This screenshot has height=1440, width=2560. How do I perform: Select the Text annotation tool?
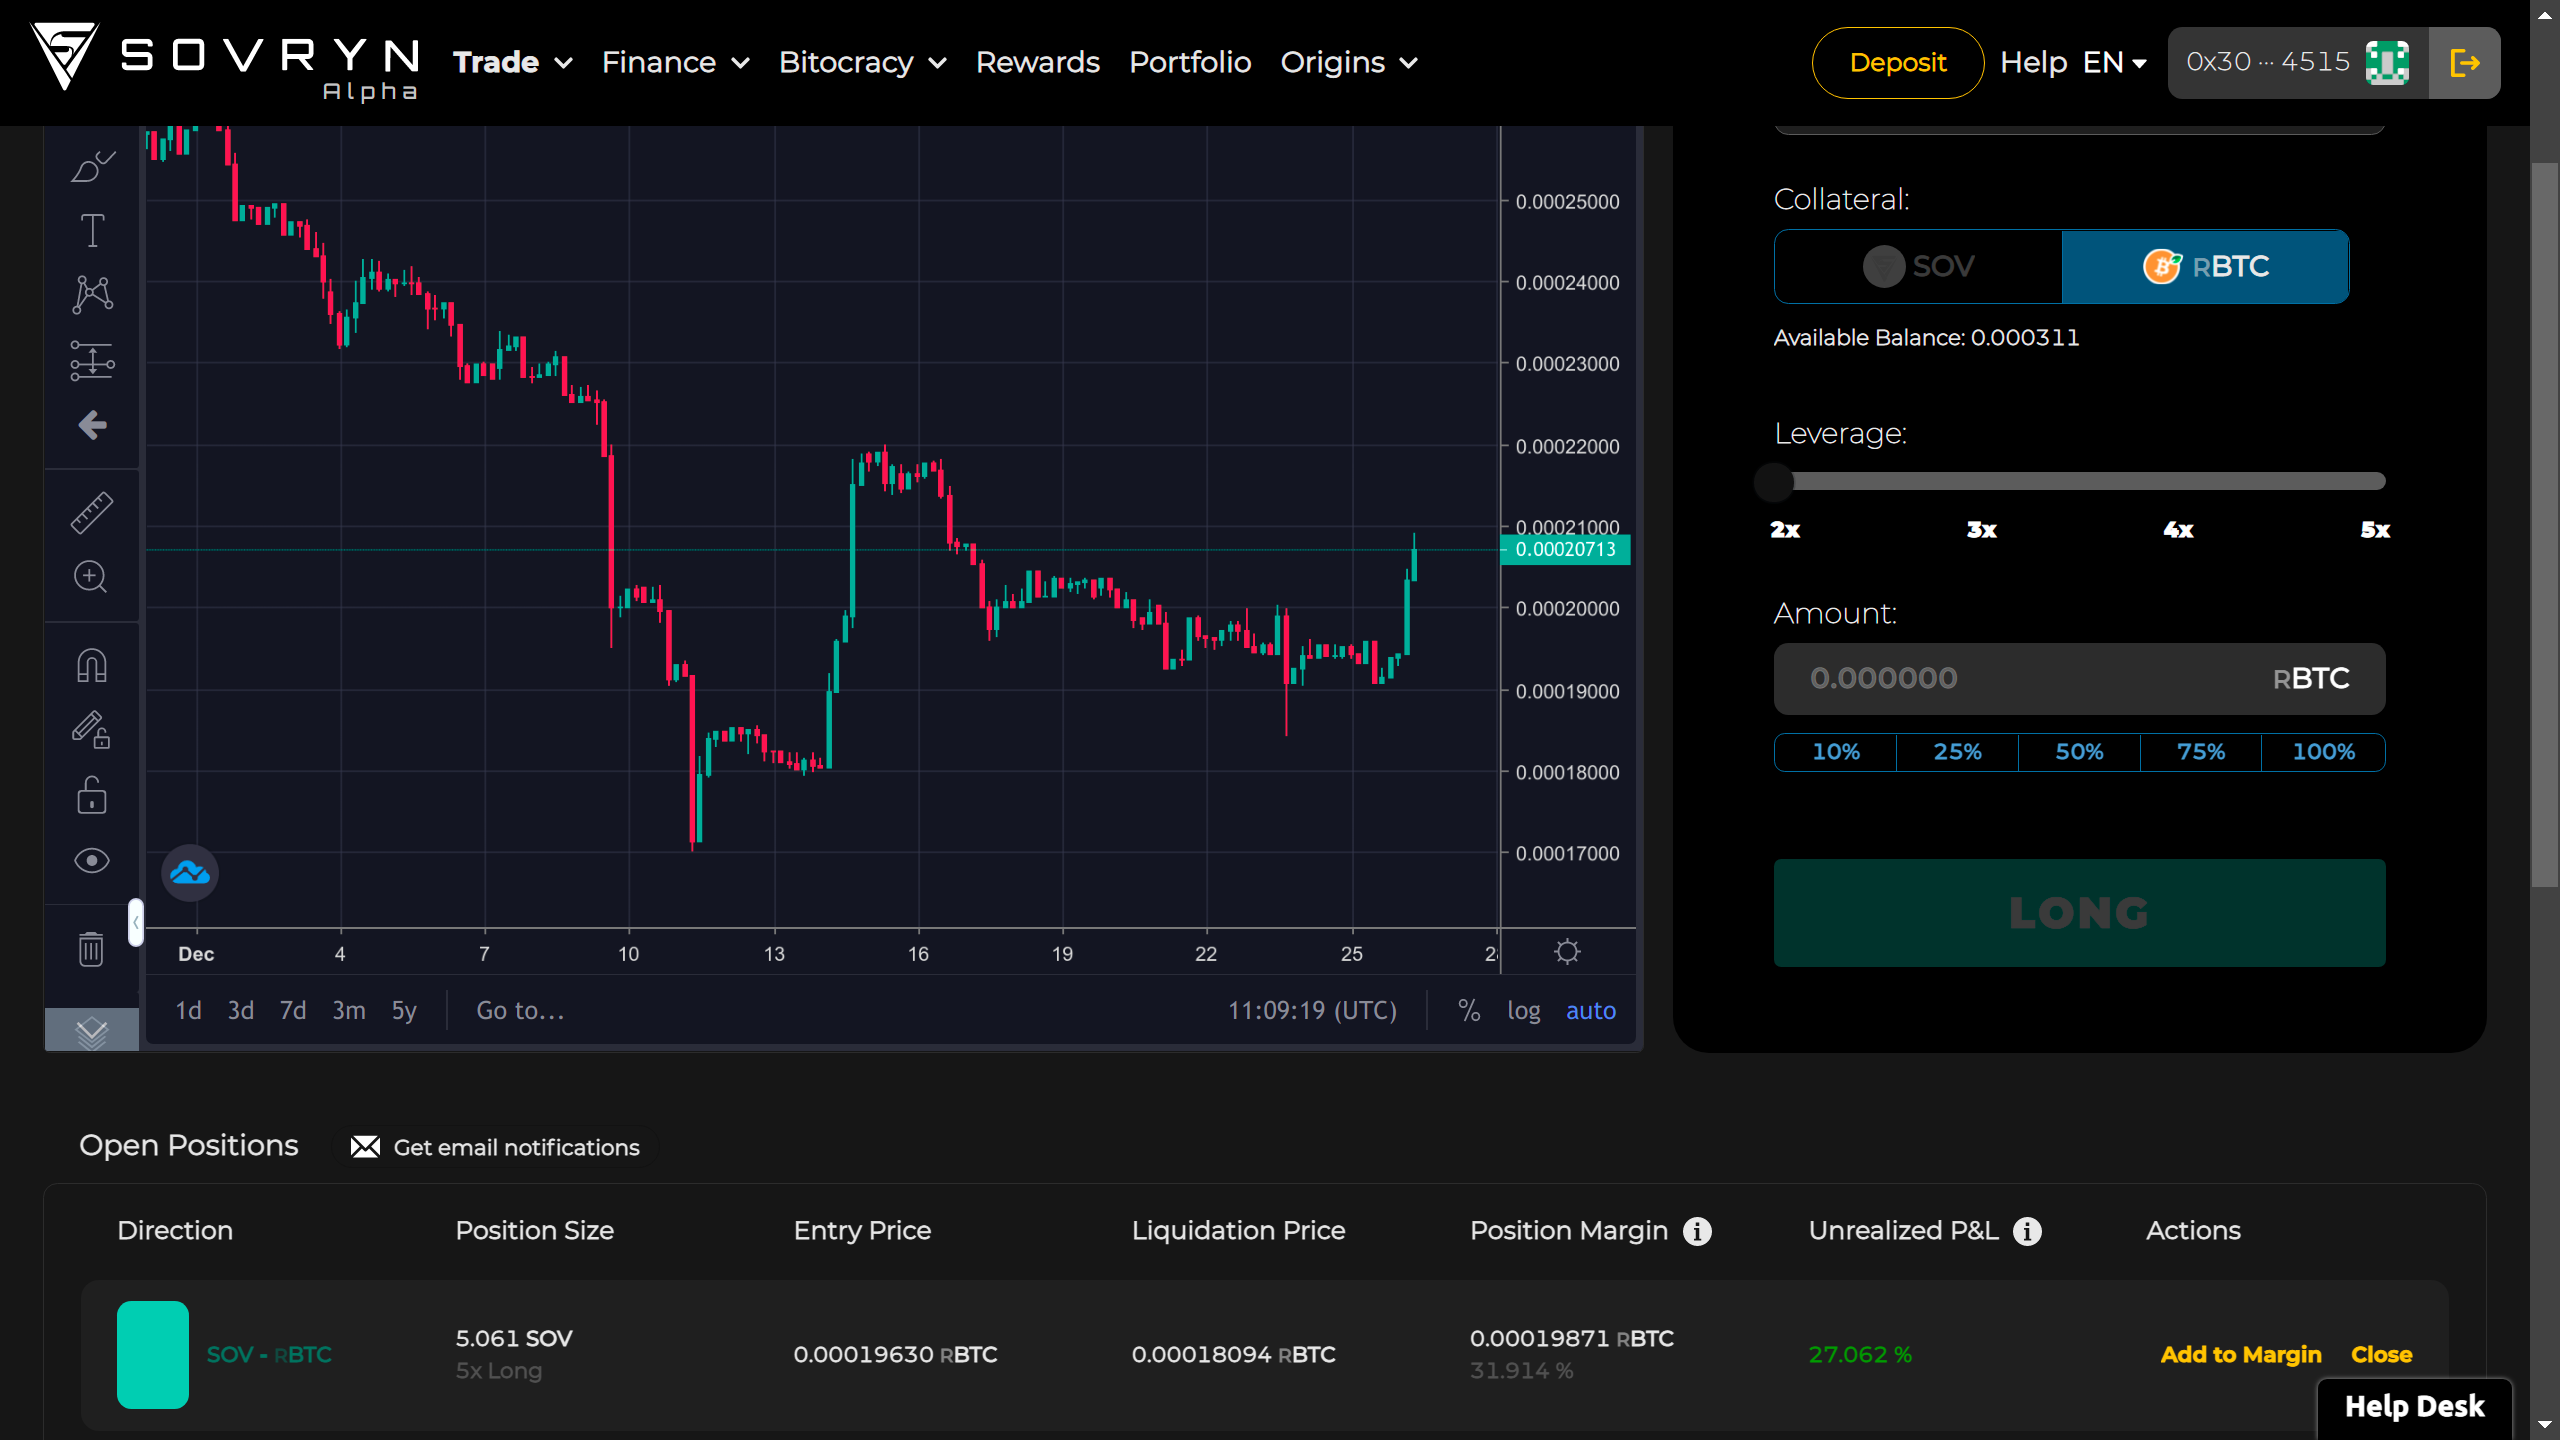pos(92,231)
